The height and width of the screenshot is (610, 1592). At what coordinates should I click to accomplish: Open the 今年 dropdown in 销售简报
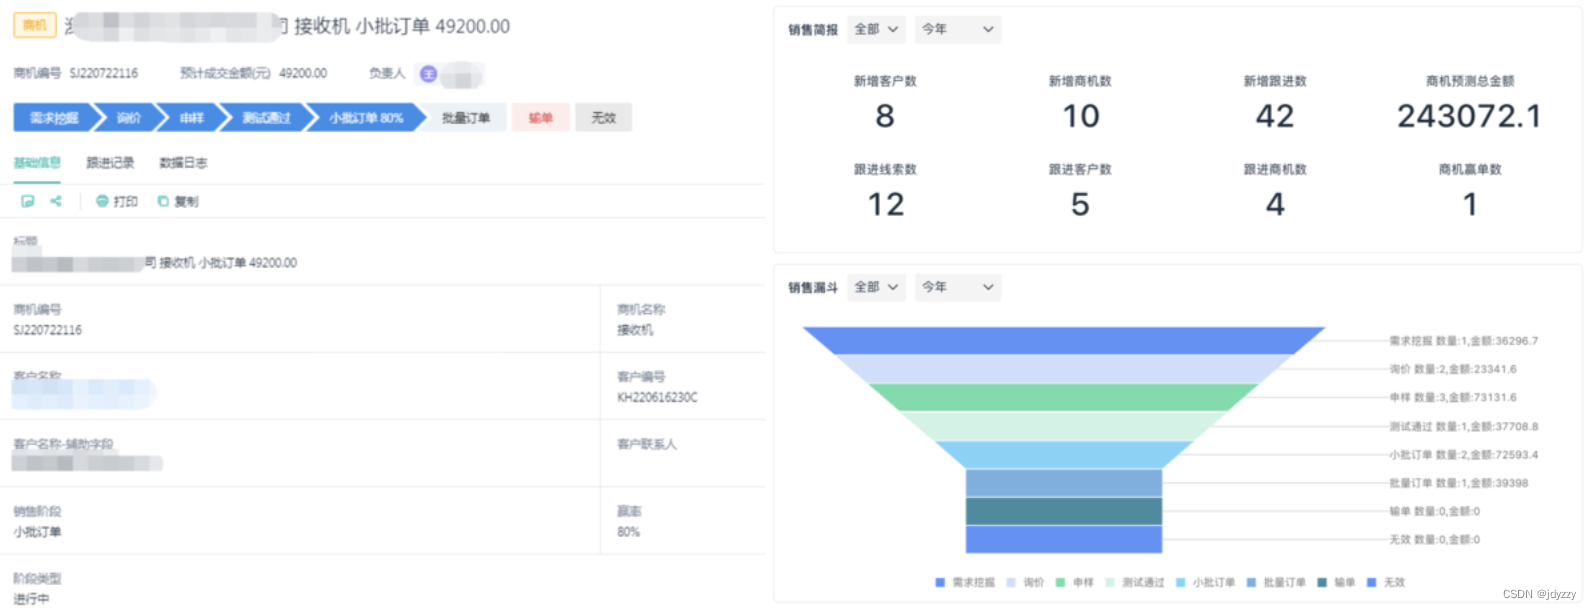[x=958, y=29]
